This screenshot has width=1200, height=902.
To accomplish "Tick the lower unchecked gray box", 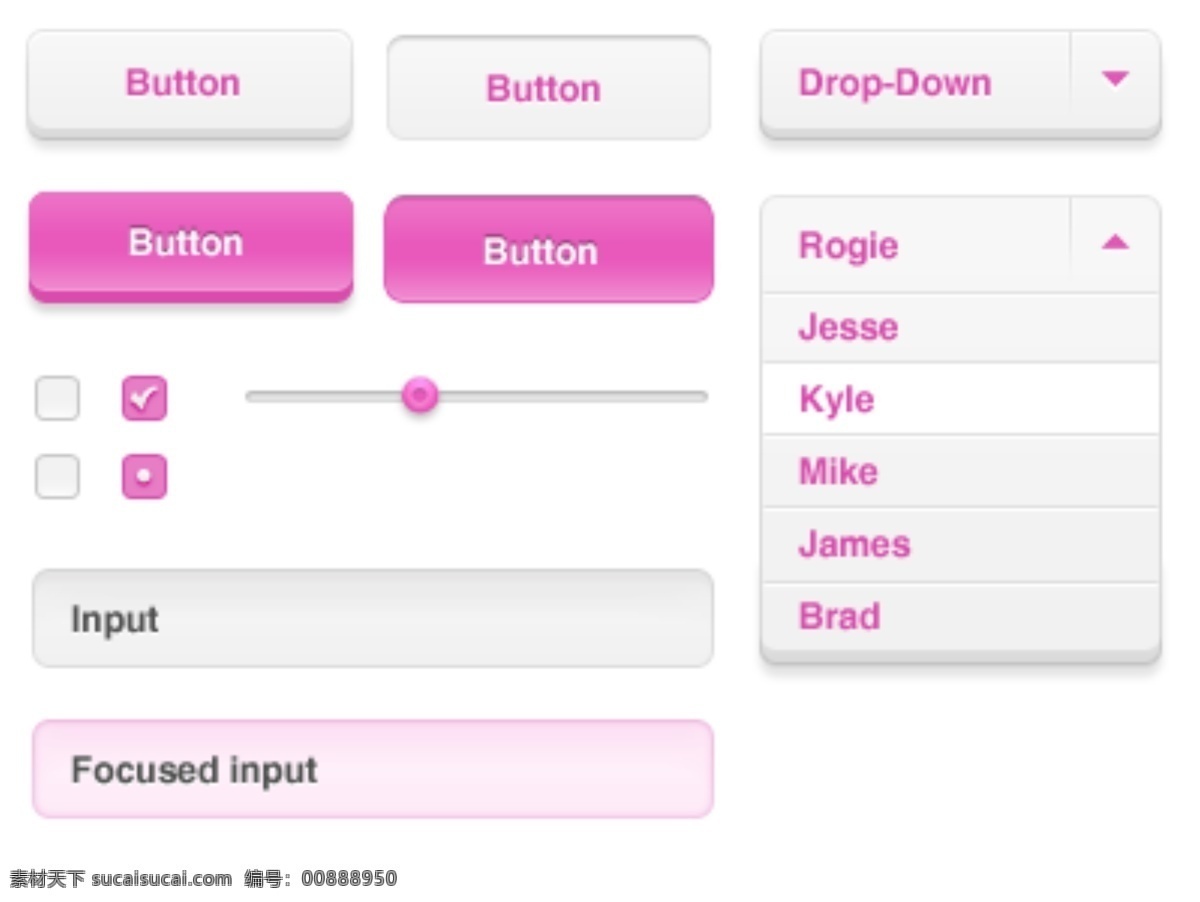I will 57,477.
